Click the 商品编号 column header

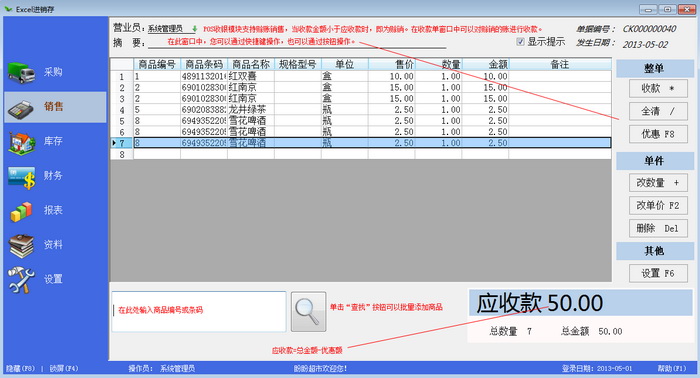coord(157,64)
